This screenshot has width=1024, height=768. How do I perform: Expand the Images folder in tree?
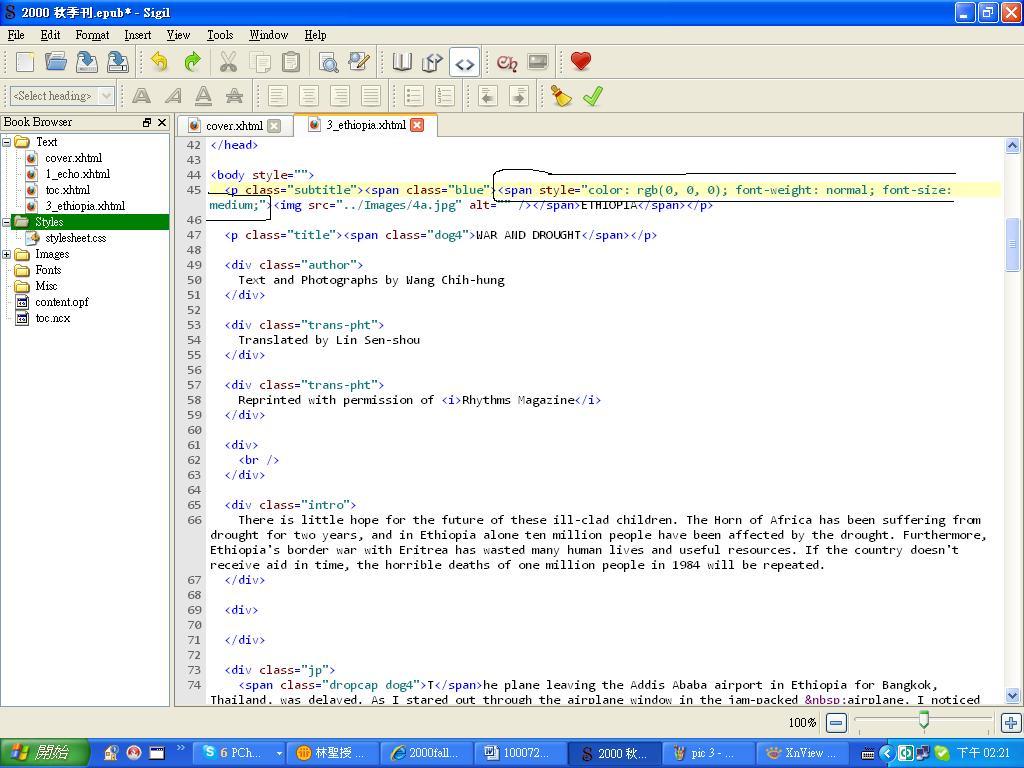[x=7, y=254]
